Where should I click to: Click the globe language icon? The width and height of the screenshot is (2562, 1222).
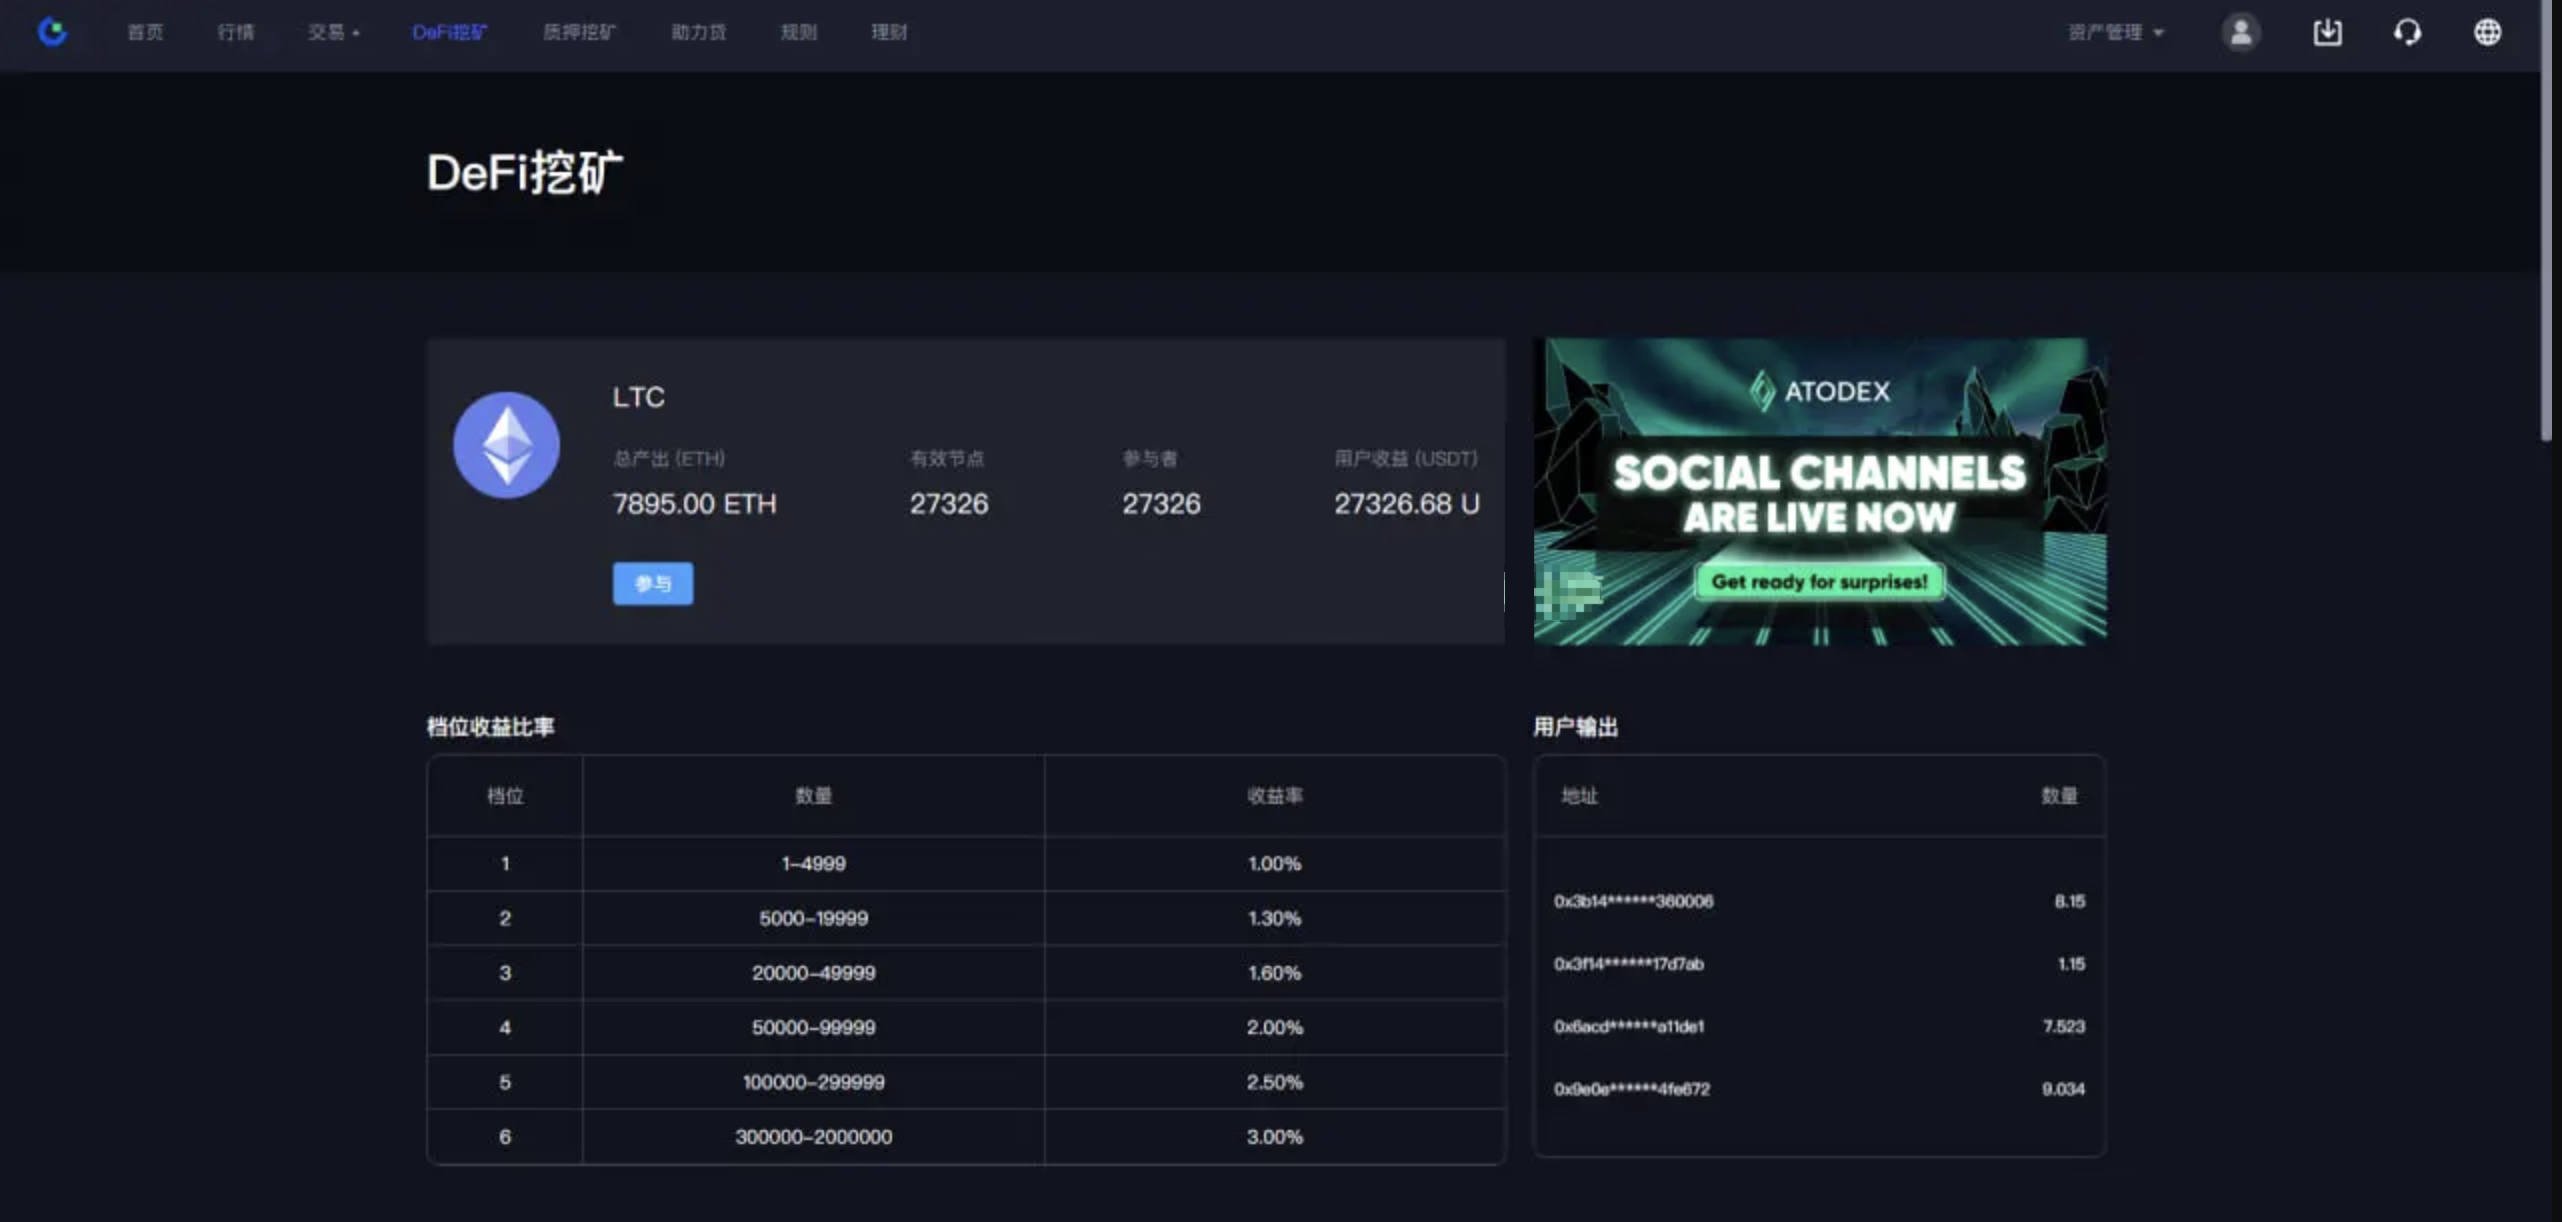(x=2487, y=32)
